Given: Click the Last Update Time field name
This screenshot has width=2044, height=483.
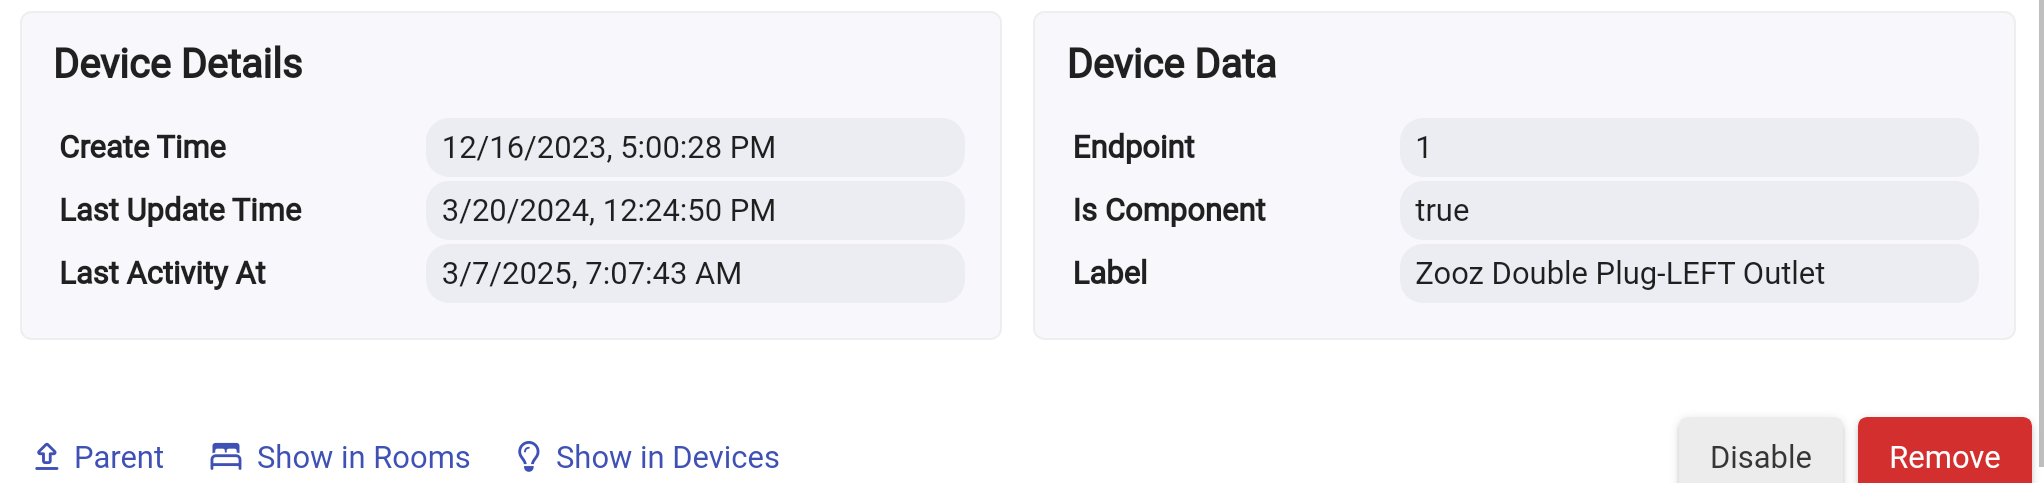Looking at the screenshot, I should (181, 211).
